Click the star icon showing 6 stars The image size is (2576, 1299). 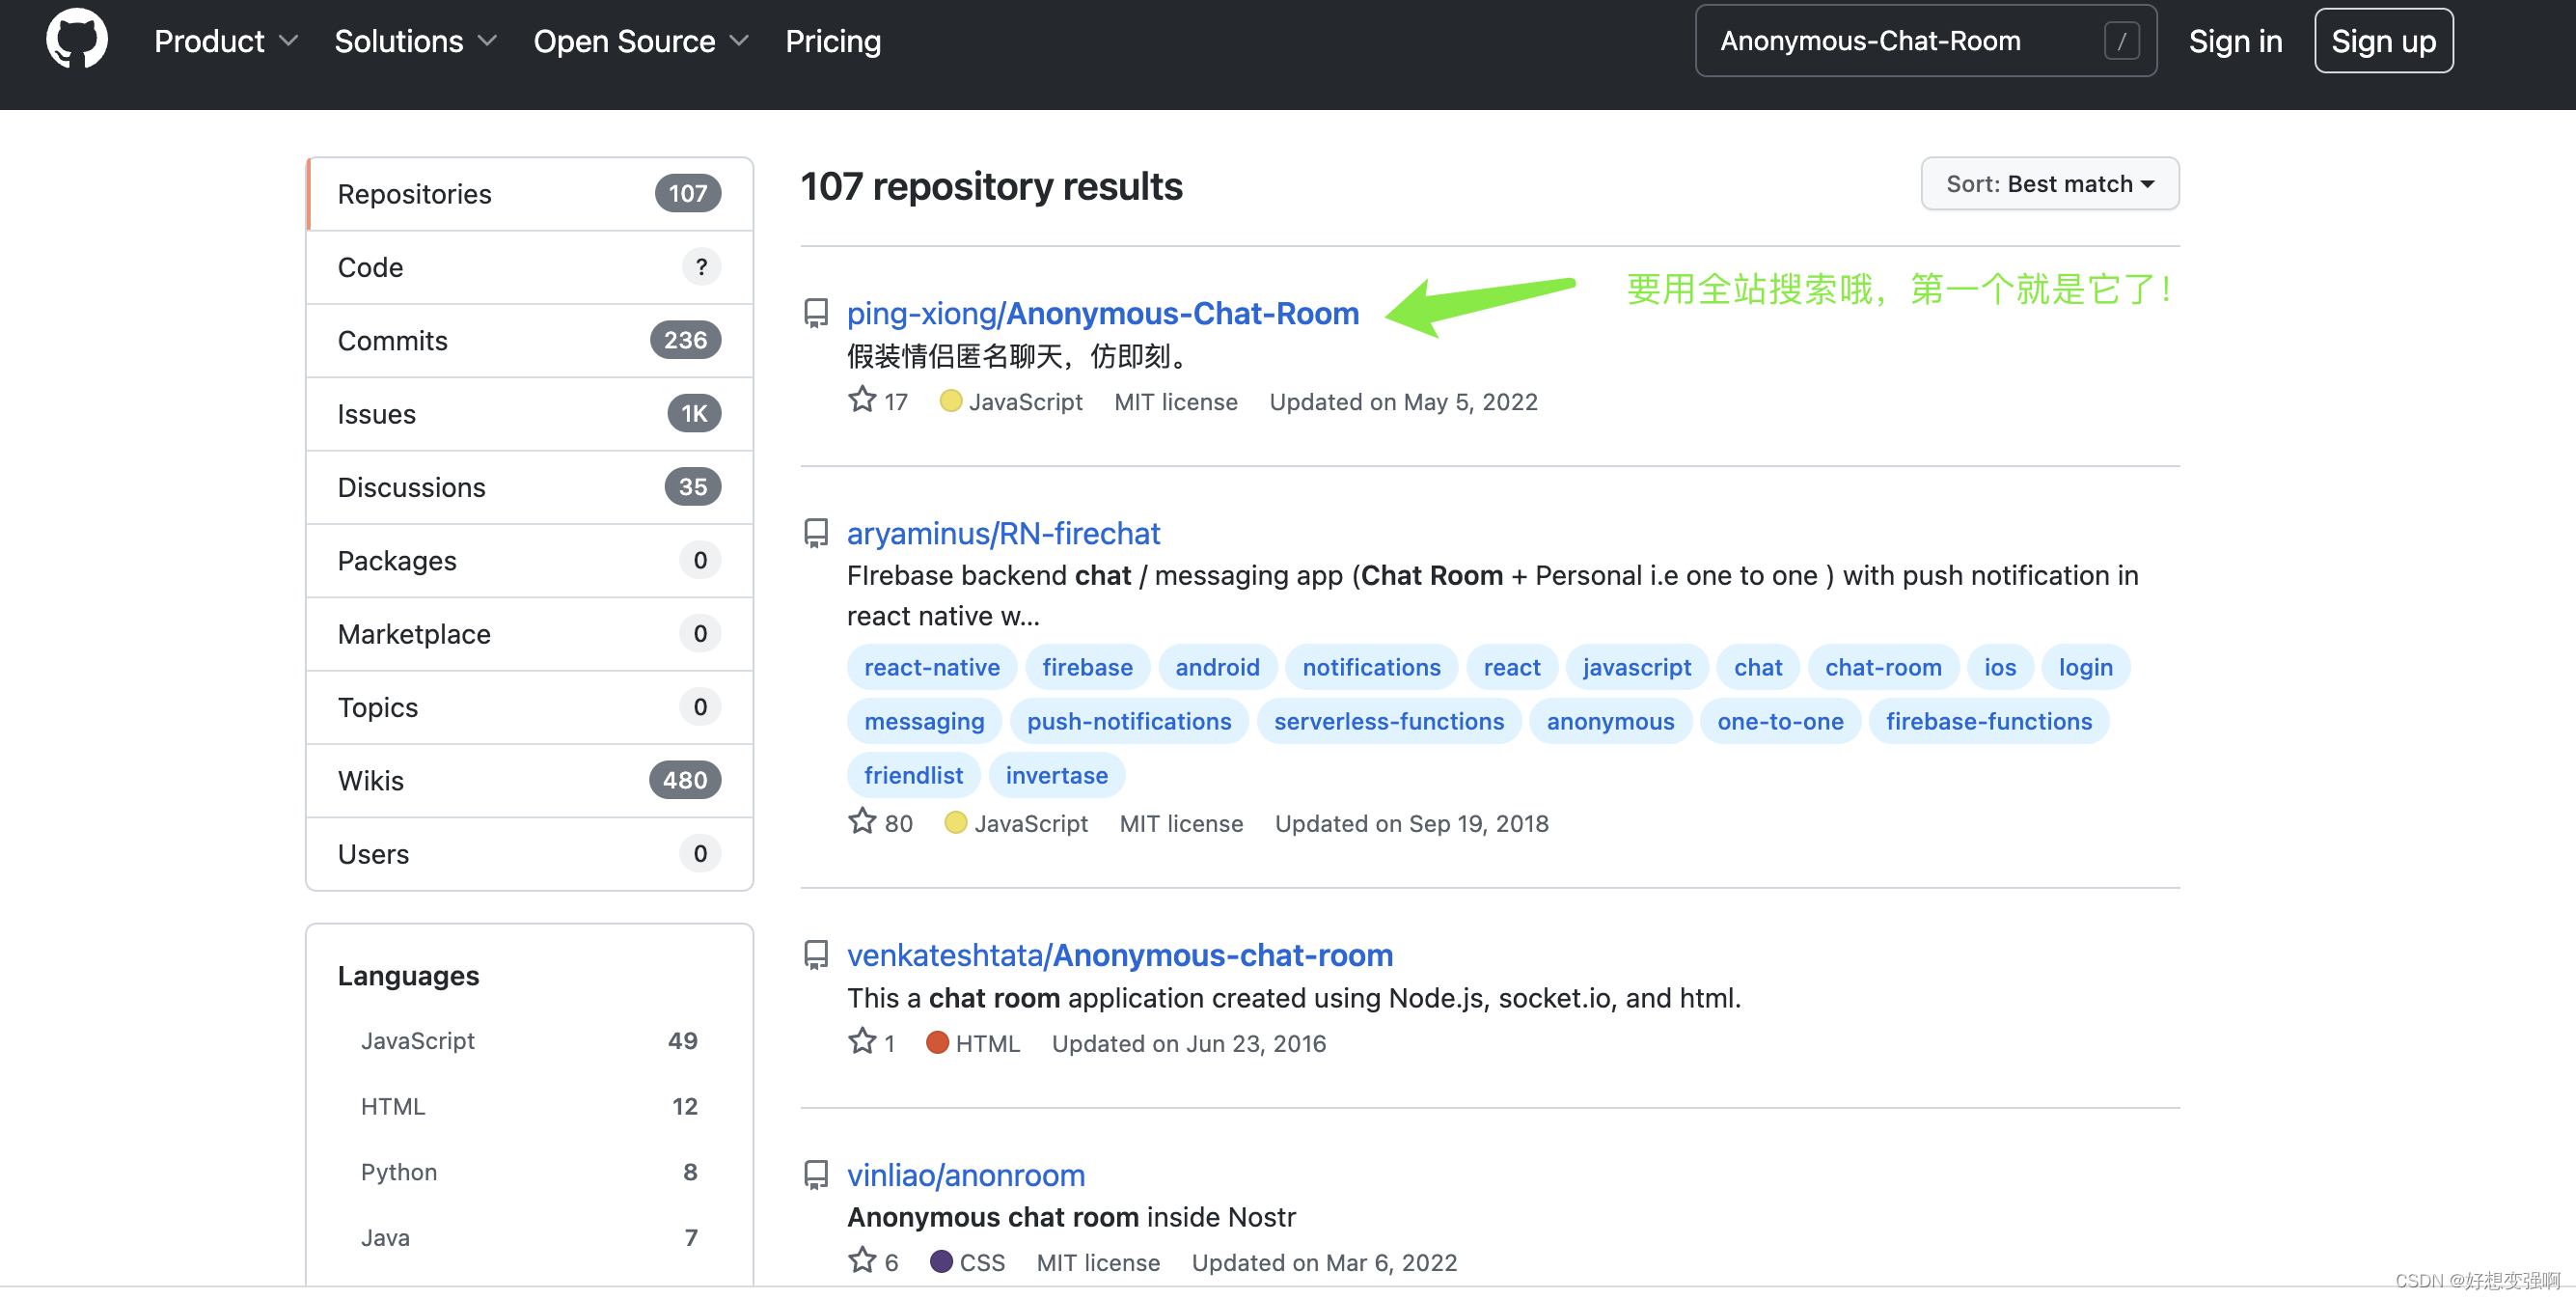[x=862, y=1261]
